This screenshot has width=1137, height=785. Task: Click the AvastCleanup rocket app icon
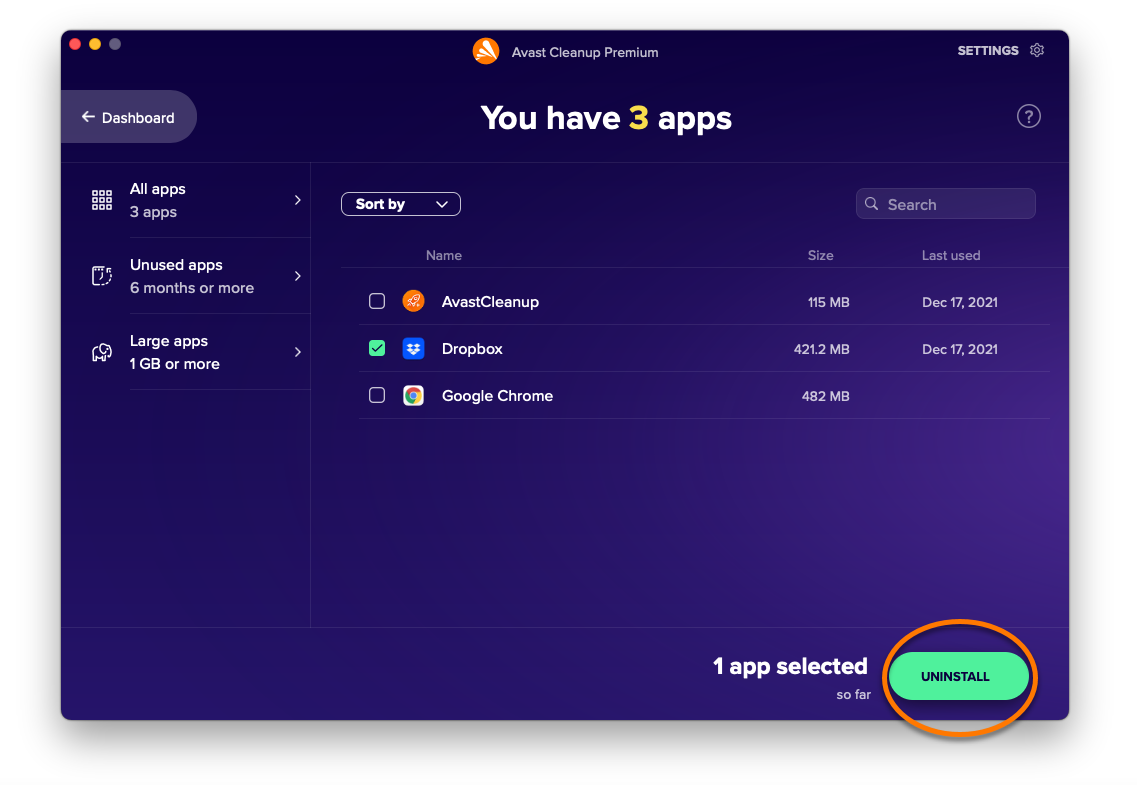click(x=413, y=301)
